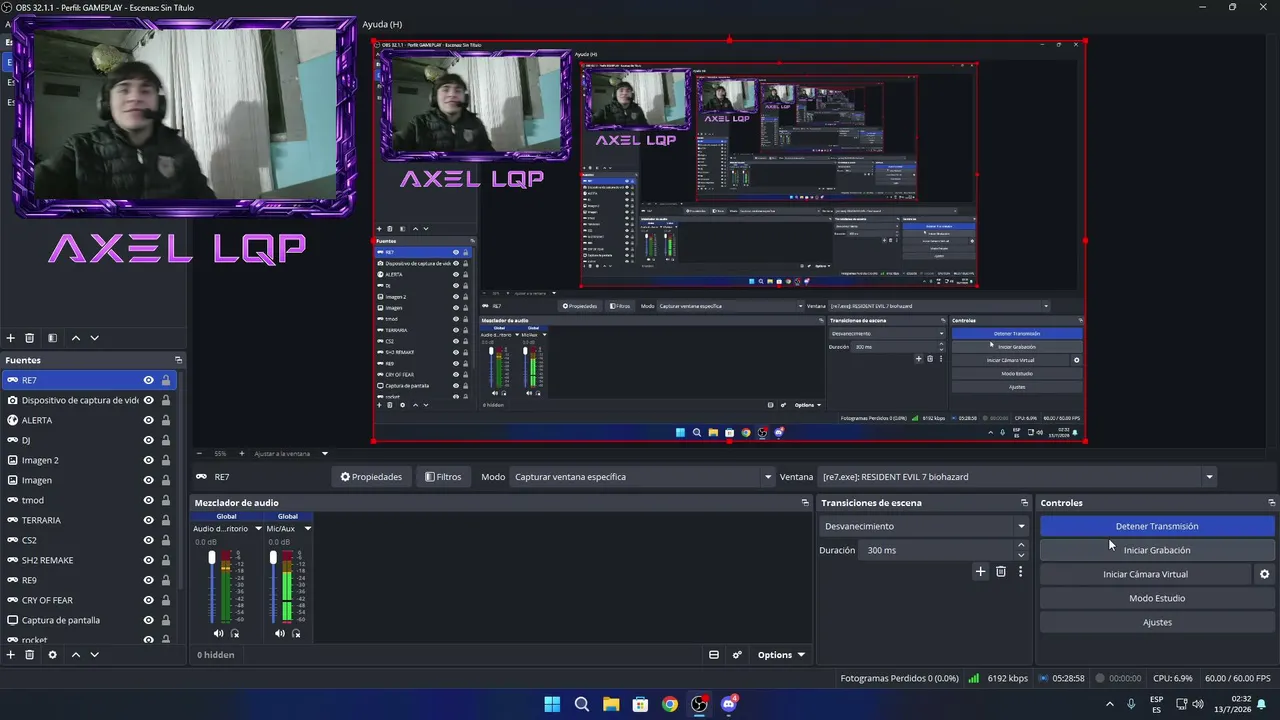1280x720 pixels.
Task: Click Detener Transmisión button
Action: click(1157, 526)
